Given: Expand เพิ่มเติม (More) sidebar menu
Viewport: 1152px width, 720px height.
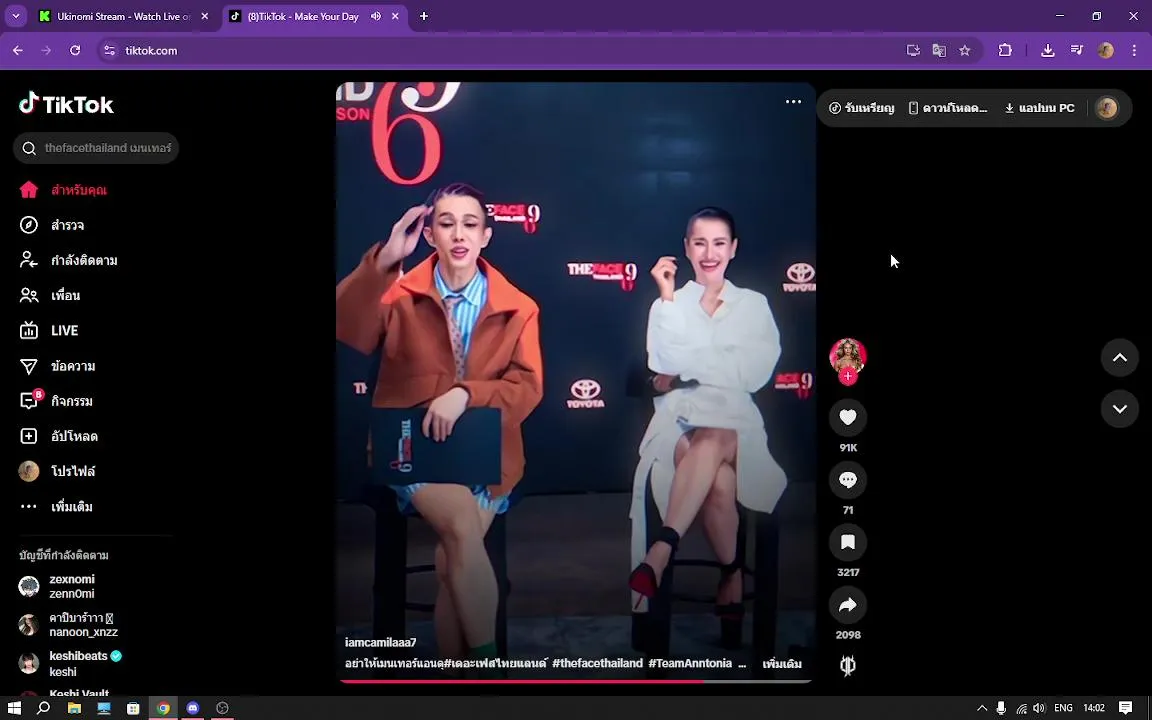Looking at the screenshot, I should pyautogui.click(x=56, y=507).
